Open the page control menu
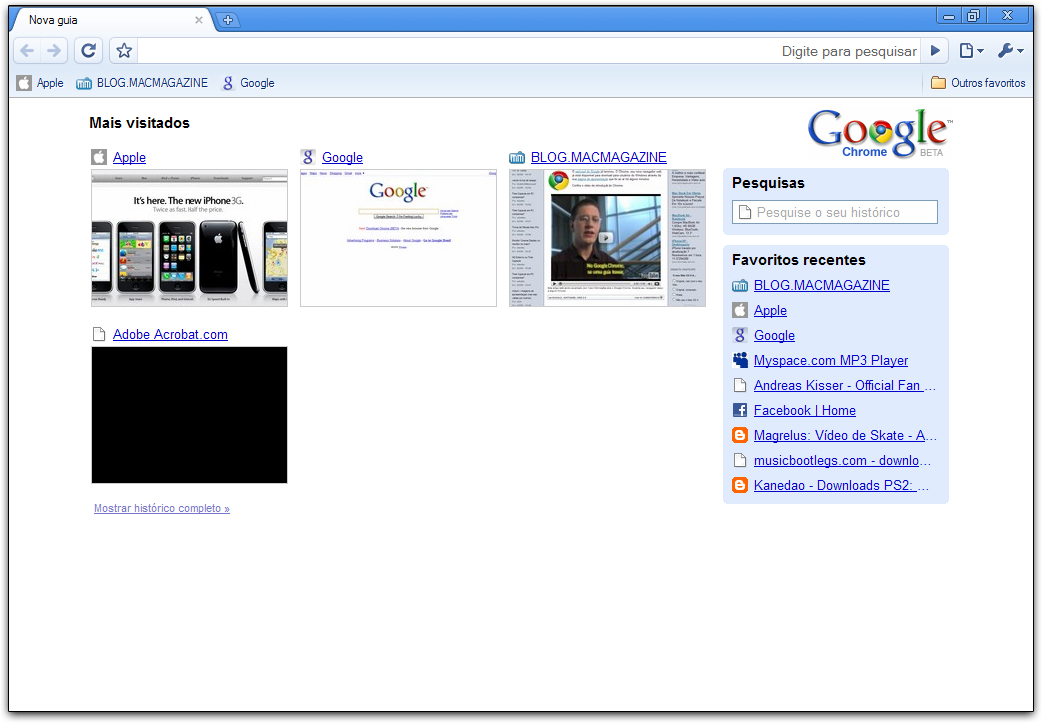 point(971,51)
